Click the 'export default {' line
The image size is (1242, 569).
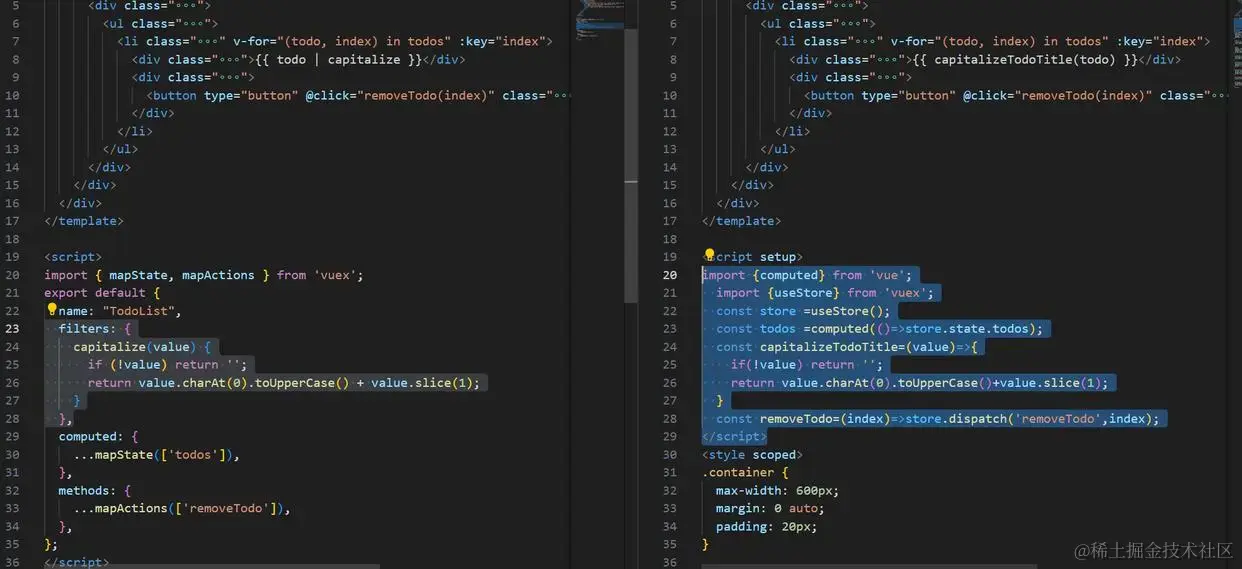[x=102, y=293]
